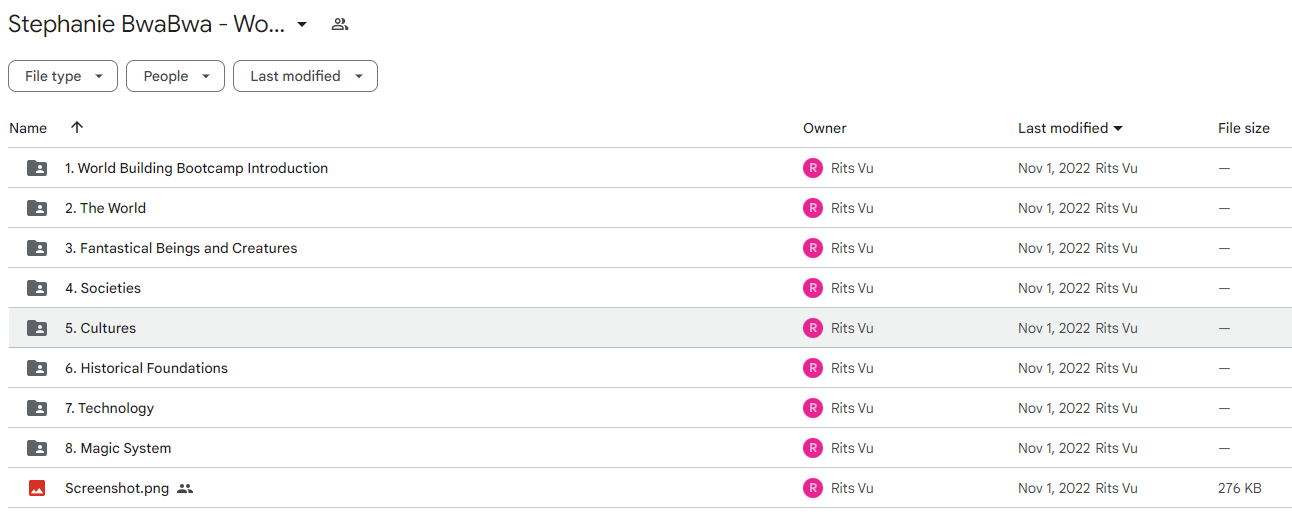Viewport: 1292px width, 524px height.
Task: Select the 6. Historical Foundations folder
Action: coord(649,368)
